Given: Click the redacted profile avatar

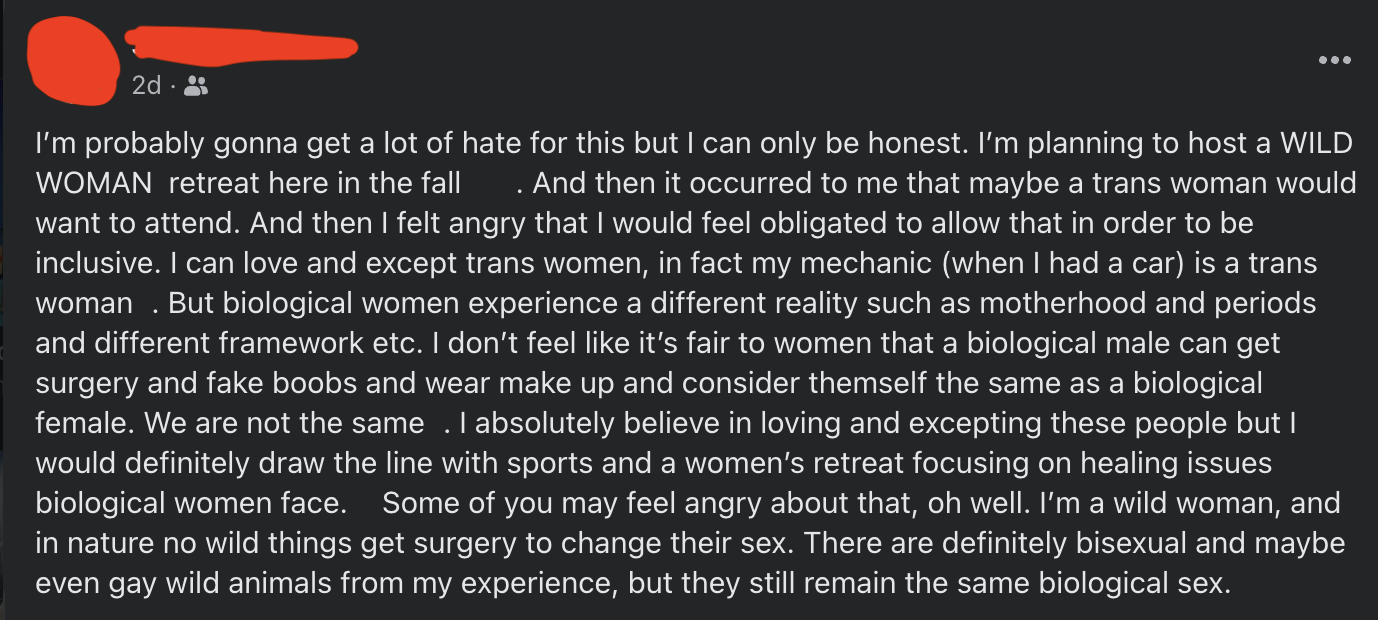Looking at the screenshot, I should pos(73,60).
